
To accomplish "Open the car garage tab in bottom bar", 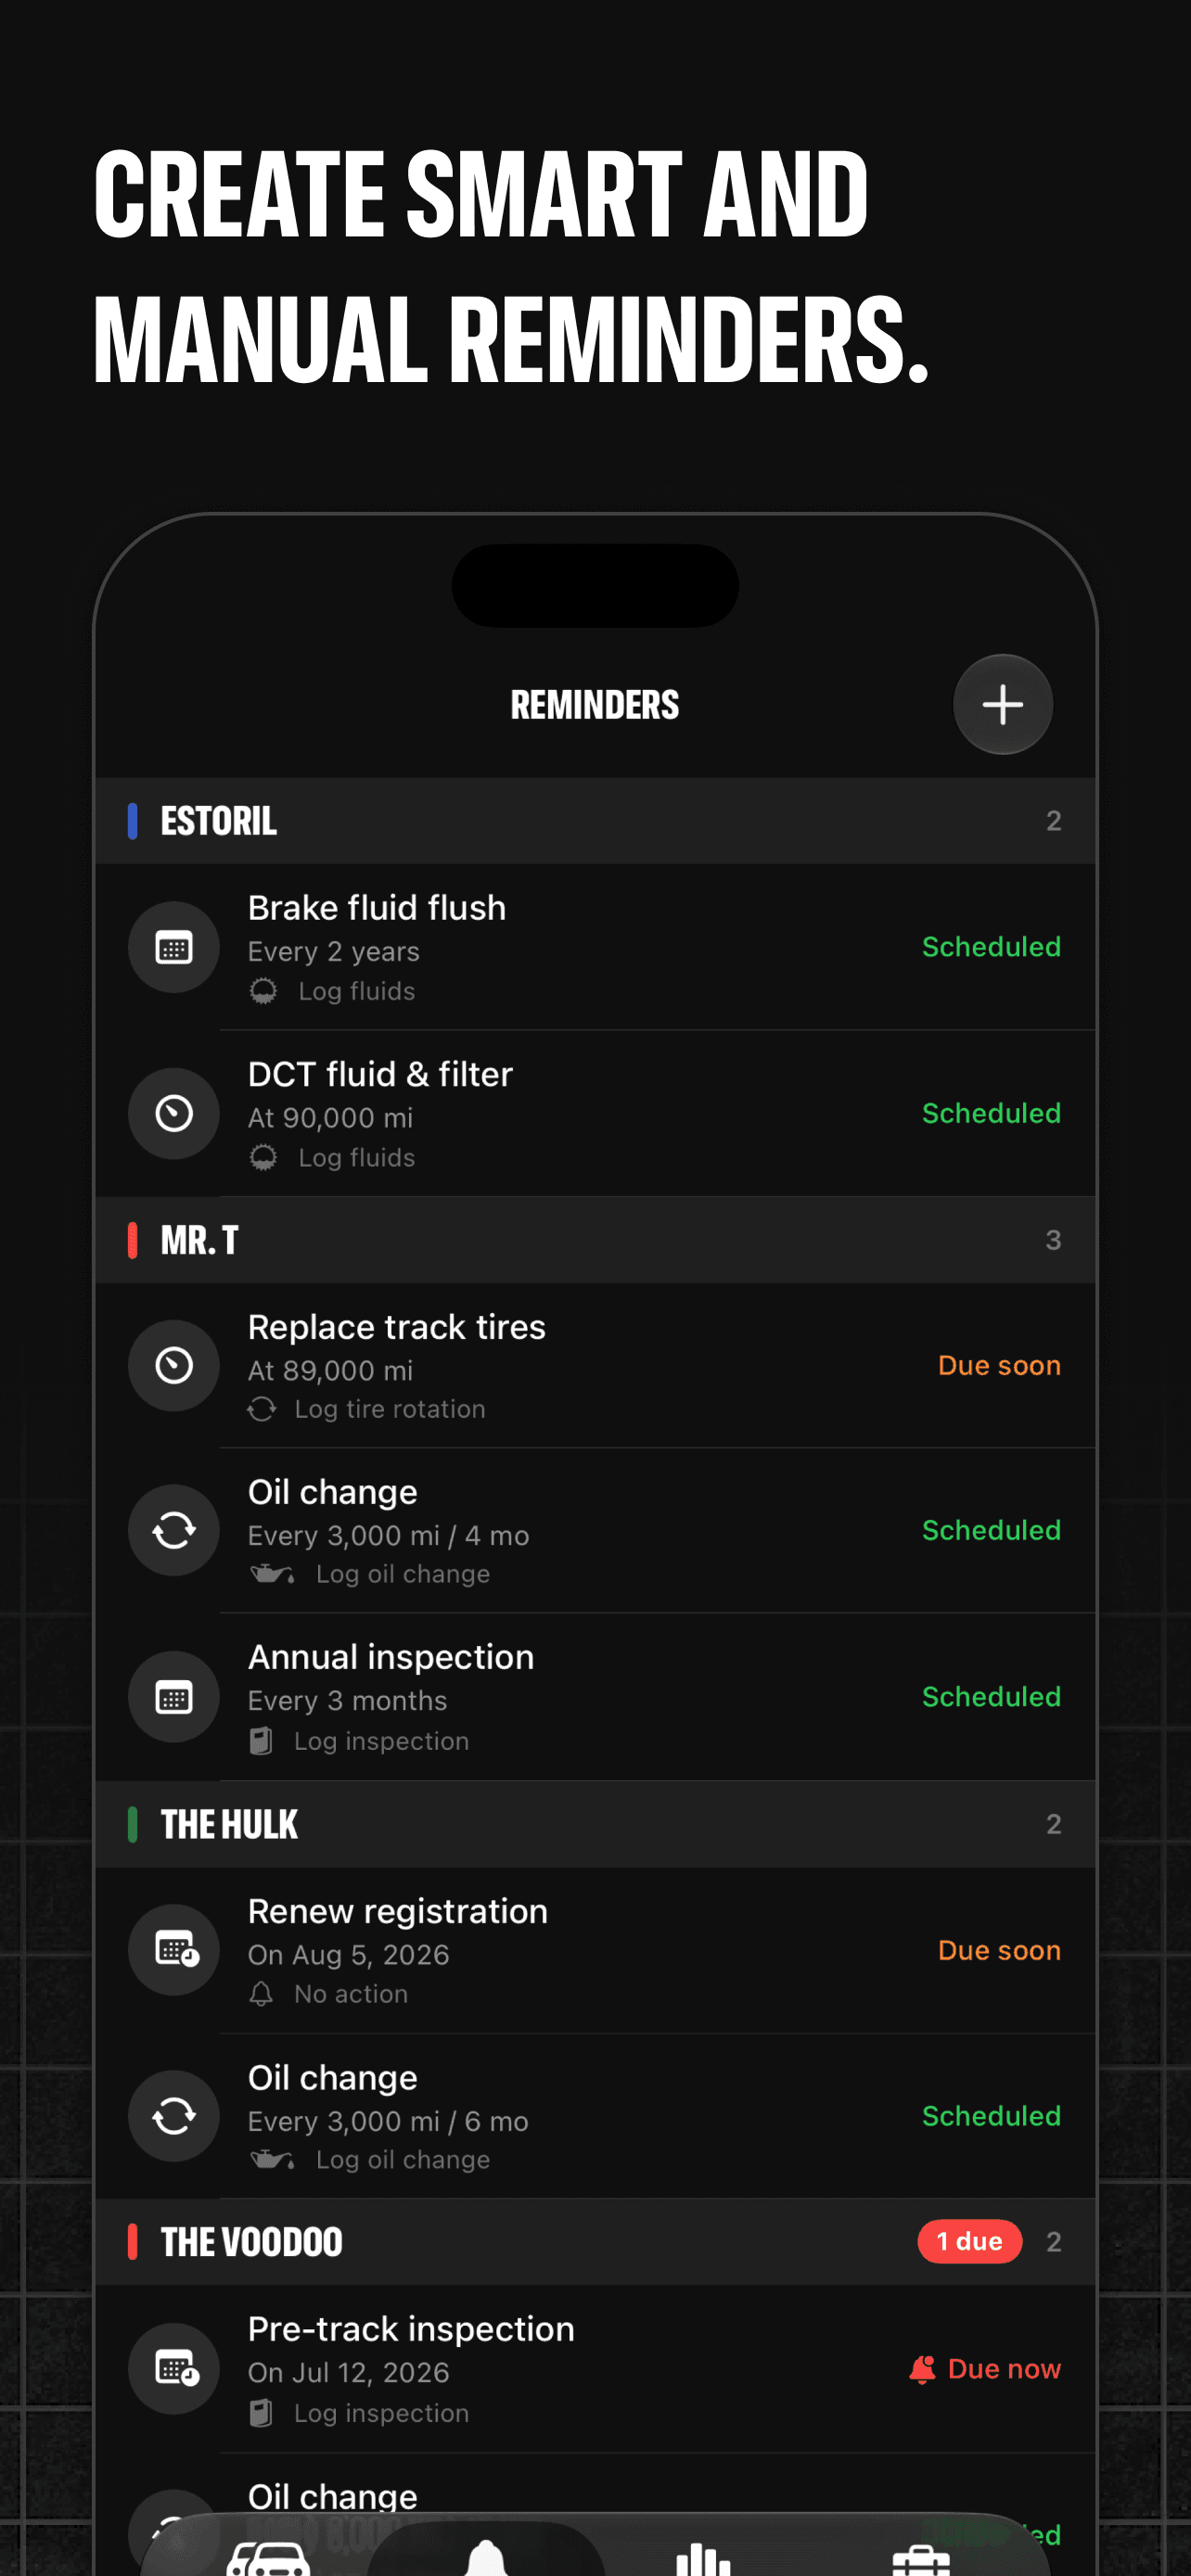I will [268, 2558].
